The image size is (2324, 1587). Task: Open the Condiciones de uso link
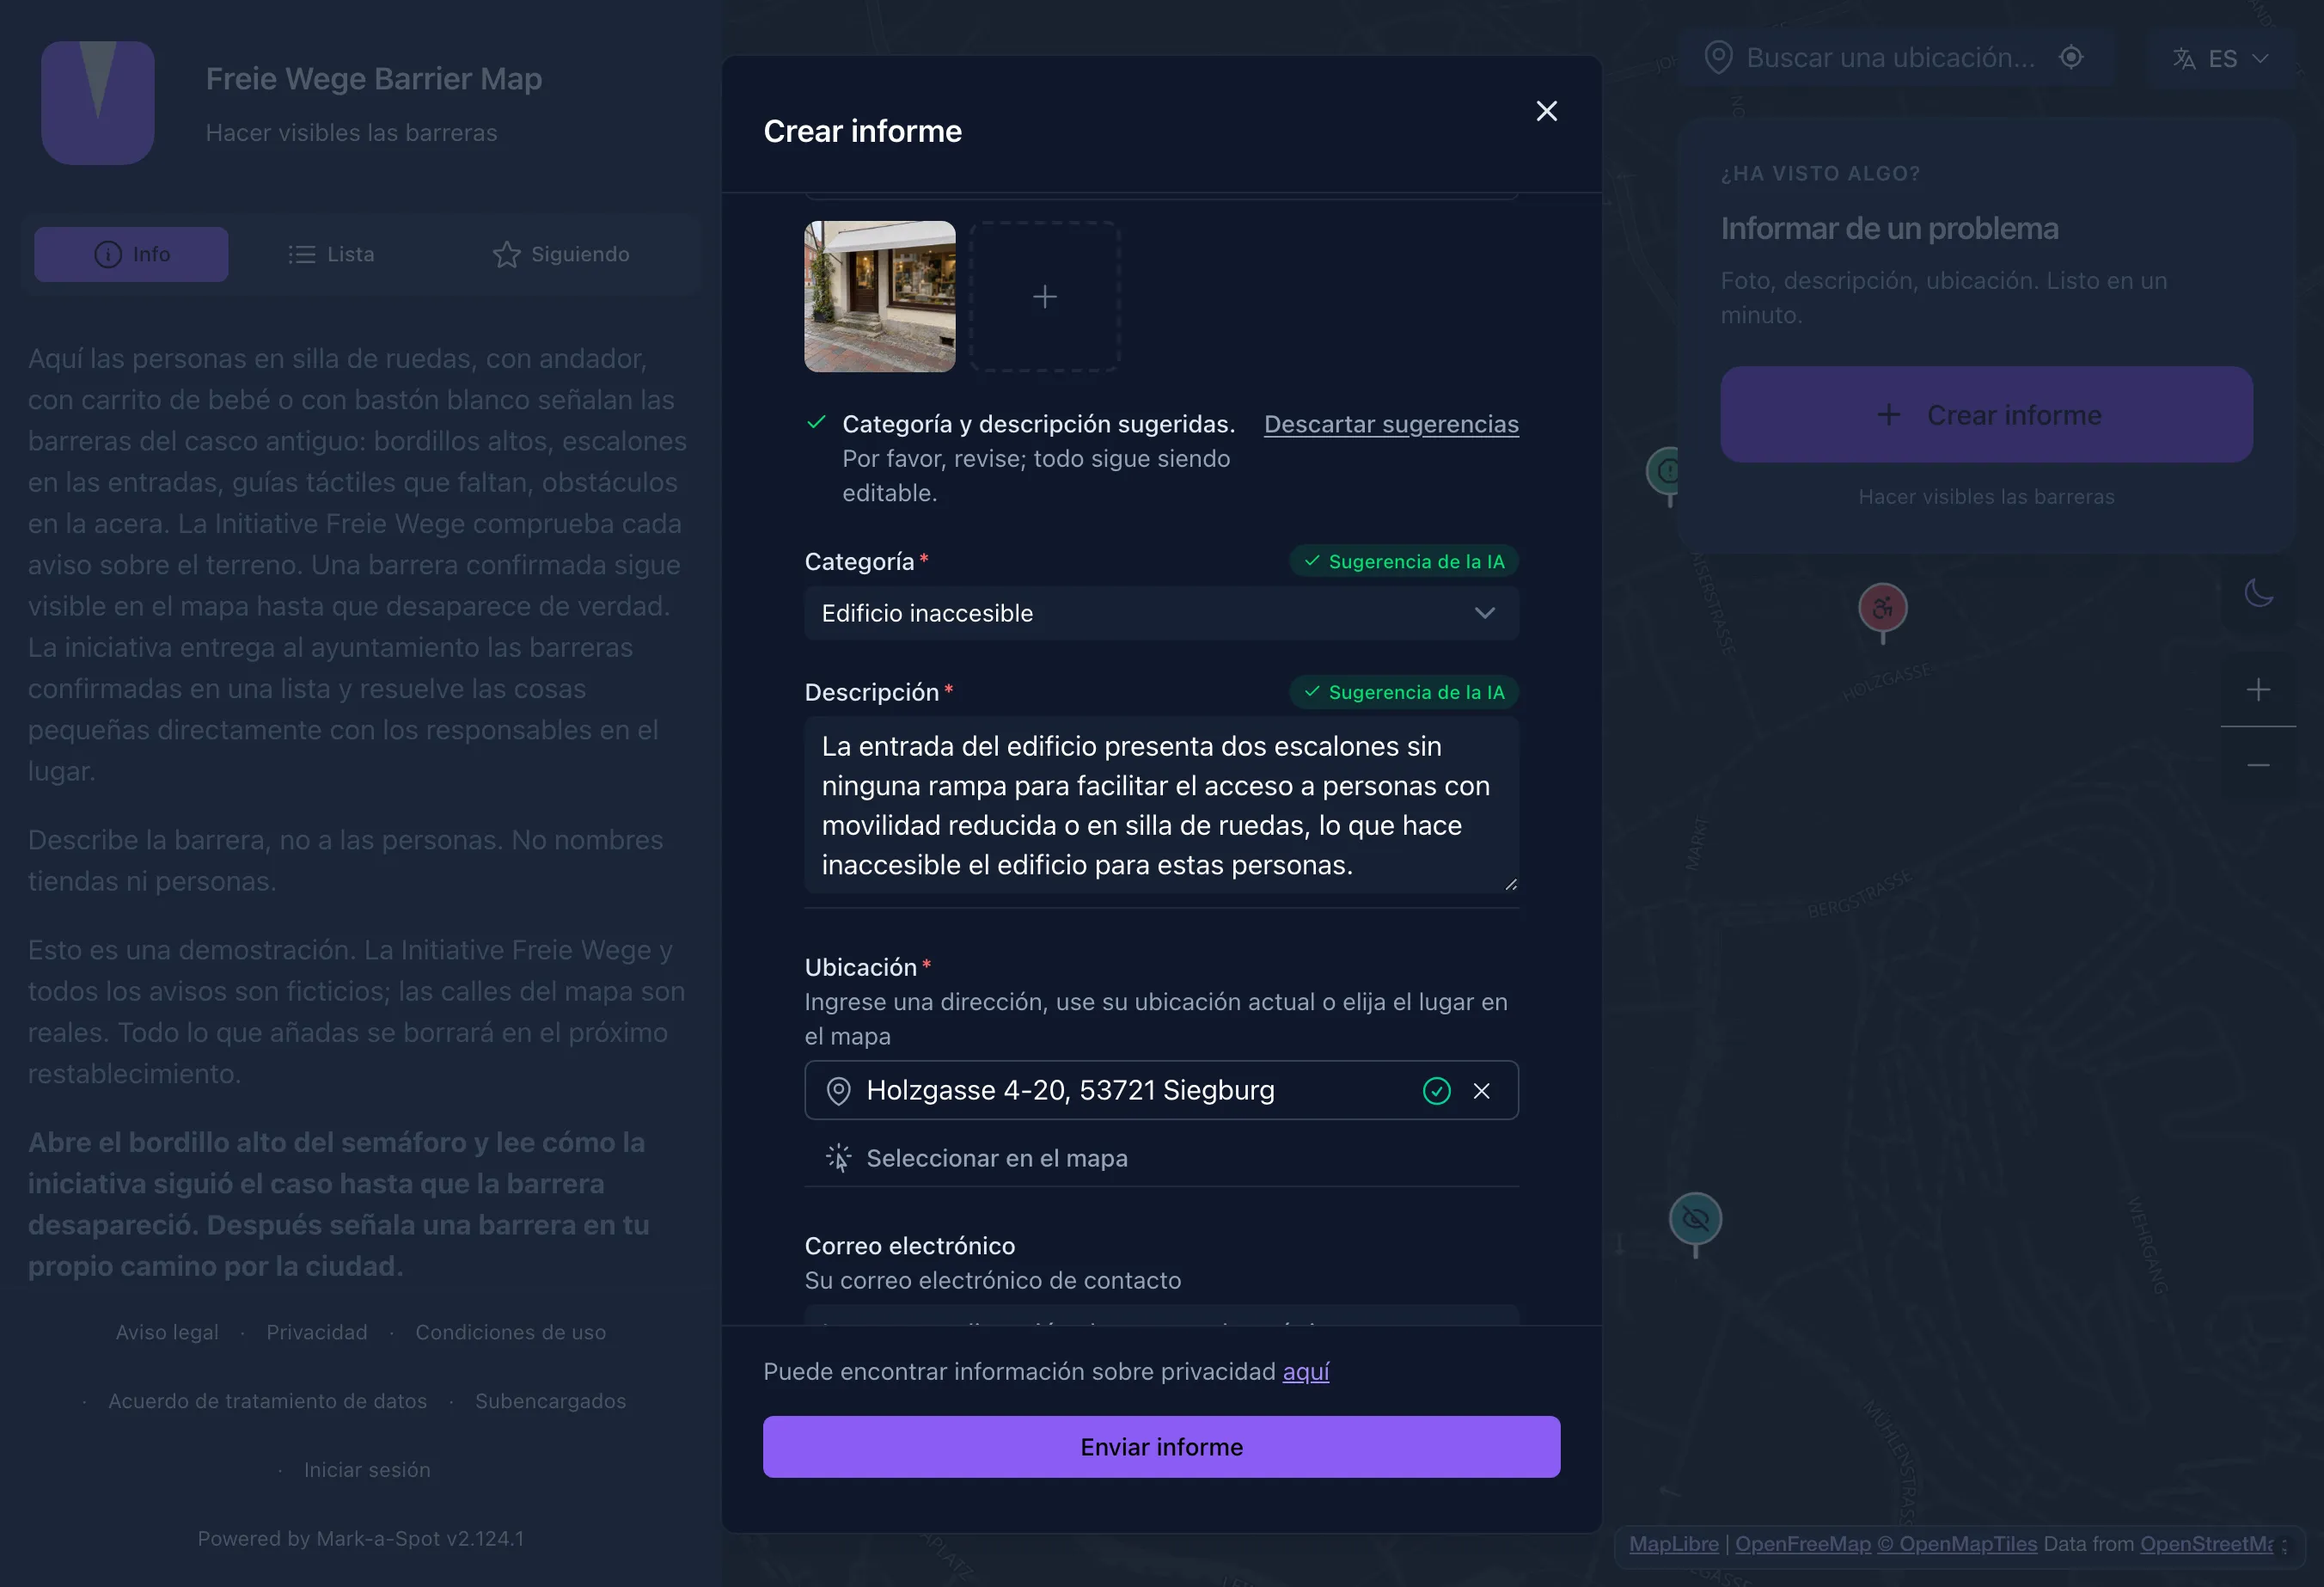click(510, 1332)
